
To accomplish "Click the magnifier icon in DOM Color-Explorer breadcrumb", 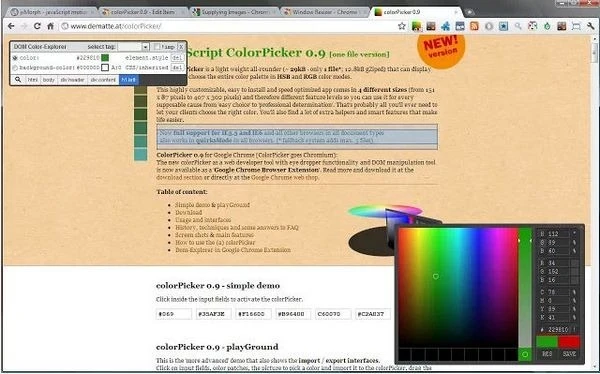I will click(18, 80).
